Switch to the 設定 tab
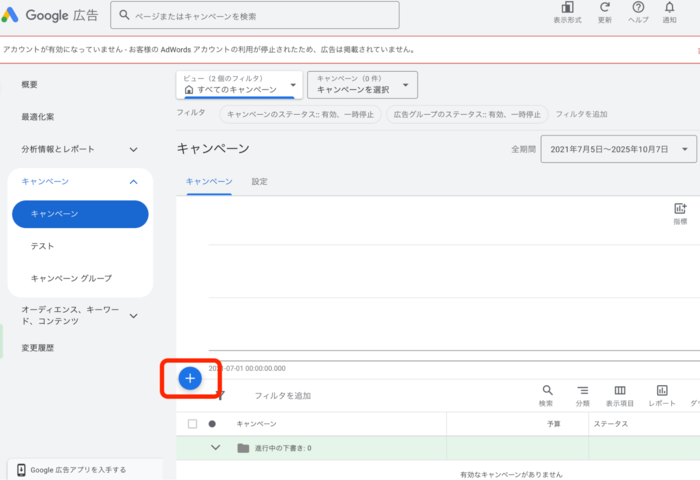This screenshot has width=700, height=480. click(259, 181)
